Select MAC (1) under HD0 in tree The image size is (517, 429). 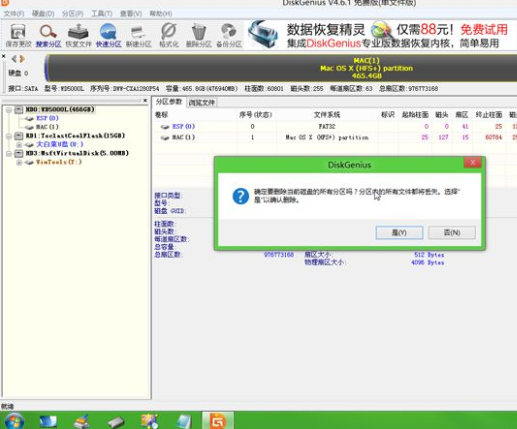click(47, 127)
